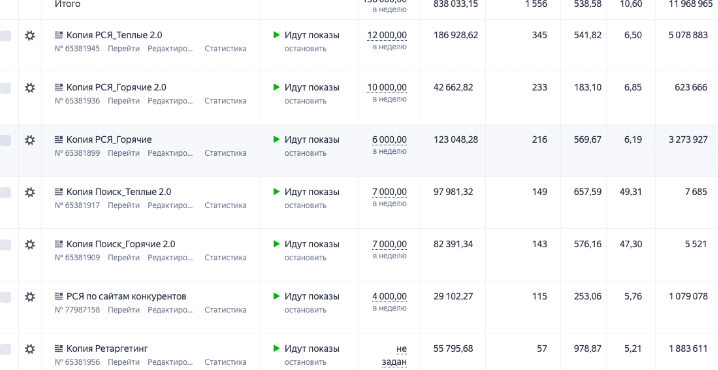718x370 pixels.
Task: Open gear settings for Копия Ретаргетинг
Action: [x=30, y=349]
